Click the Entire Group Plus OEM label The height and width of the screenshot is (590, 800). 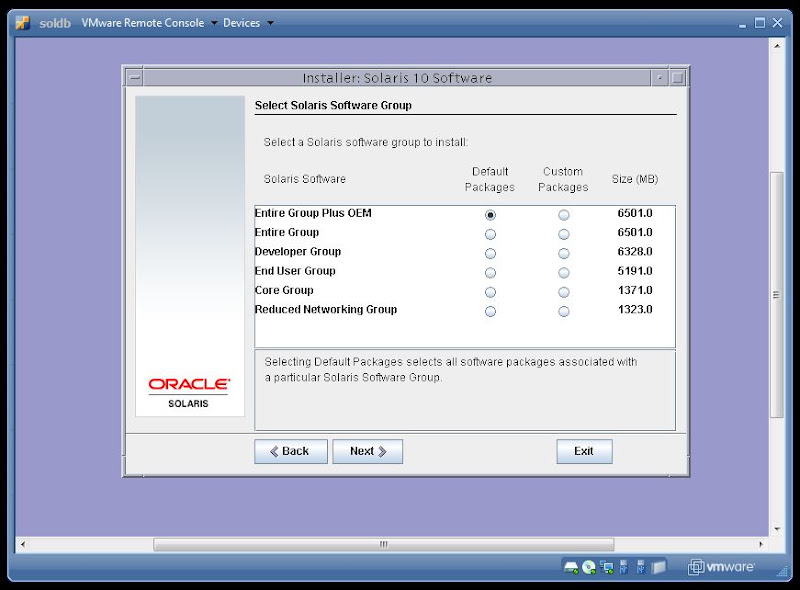pyautogui.click(x=313, y=213)
